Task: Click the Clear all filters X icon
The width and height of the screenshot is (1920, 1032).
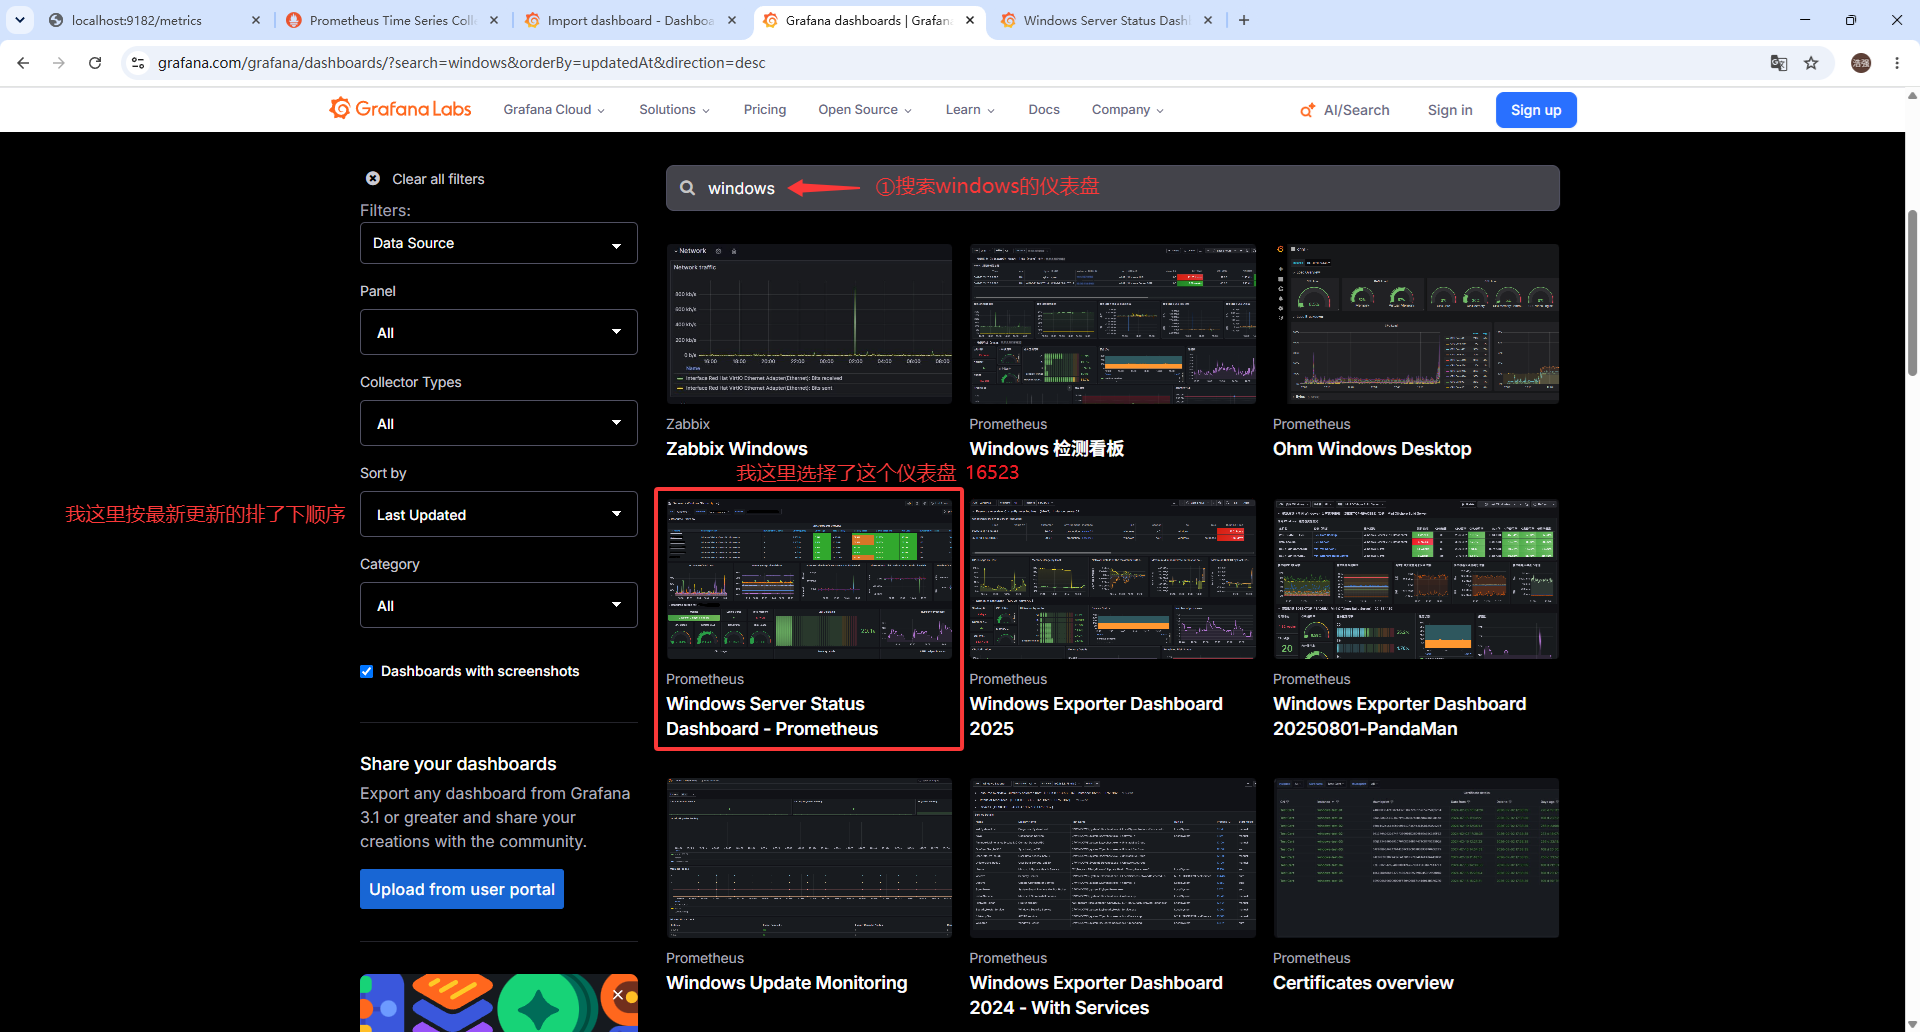Action: (373, 178)
